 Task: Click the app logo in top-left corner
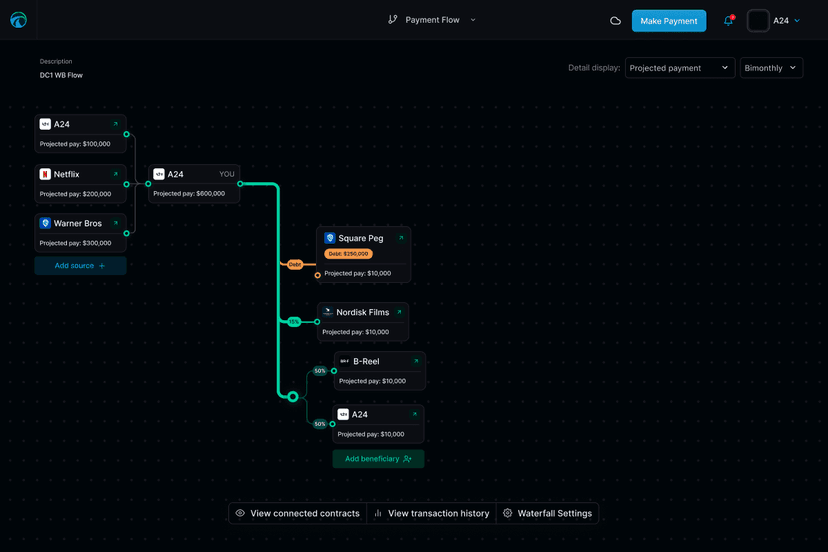tap(18, 20)
